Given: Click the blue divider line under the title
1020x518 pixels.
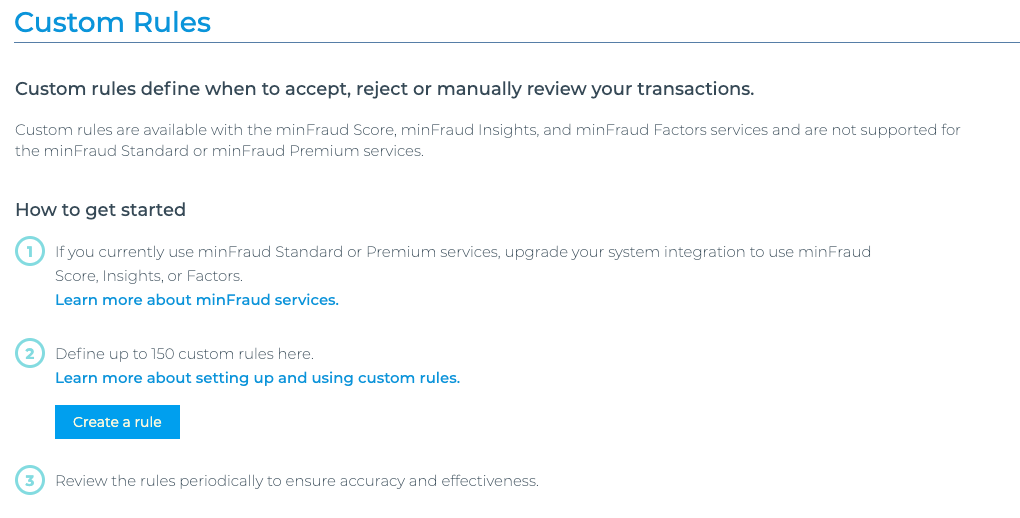Looking at the screenshot, I should pyautogui.click(x=516, y=43).
